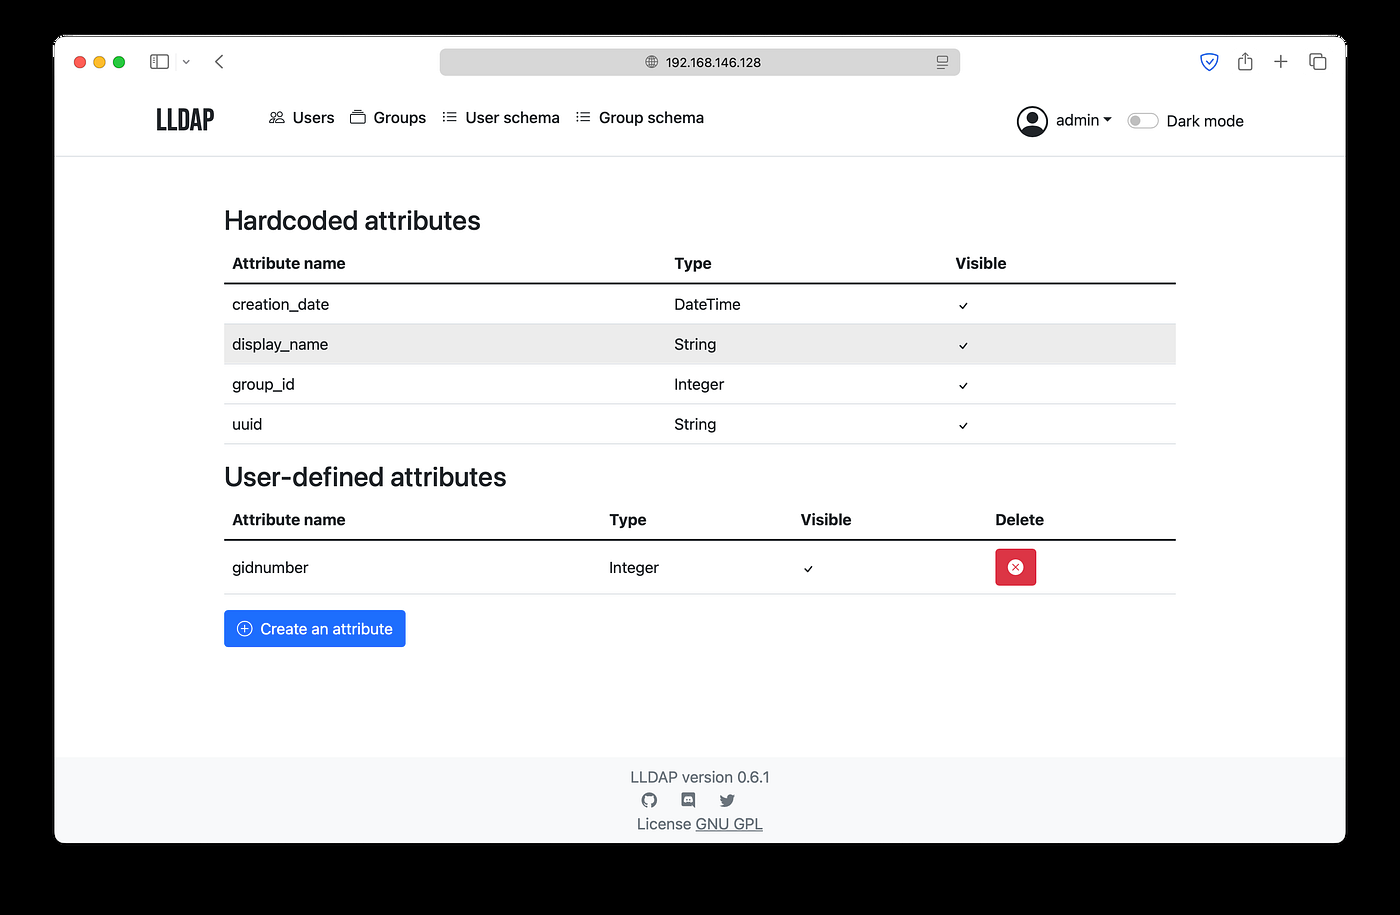Open the Groups page
Screen dimensions: 1400x915
point(388,118)
